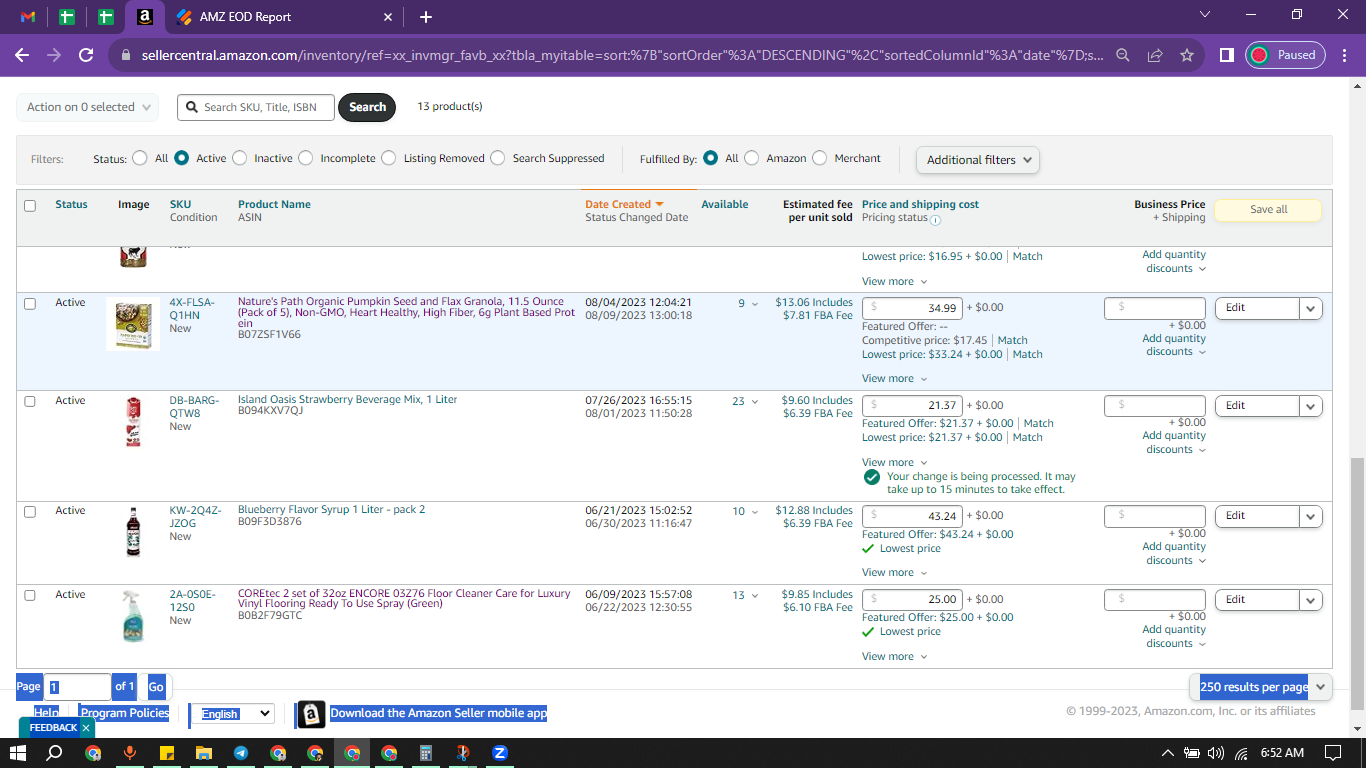Bookmark this page with the star
The height and width of the screenshot is (768, 1366).
(1187, 56)
